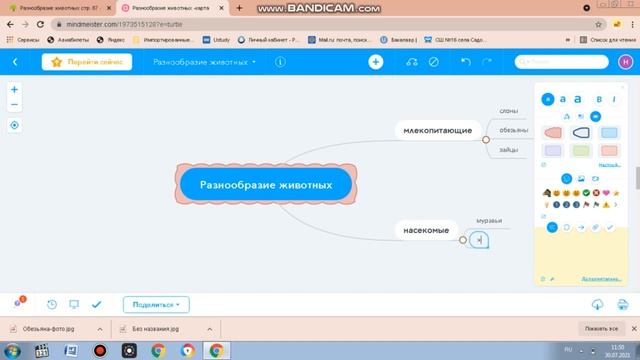The width and height of the screenshot is (640, 360).
Task: Pick the dark outlined shape swatch
Action: pyautogui.click(x=581, y=133)
